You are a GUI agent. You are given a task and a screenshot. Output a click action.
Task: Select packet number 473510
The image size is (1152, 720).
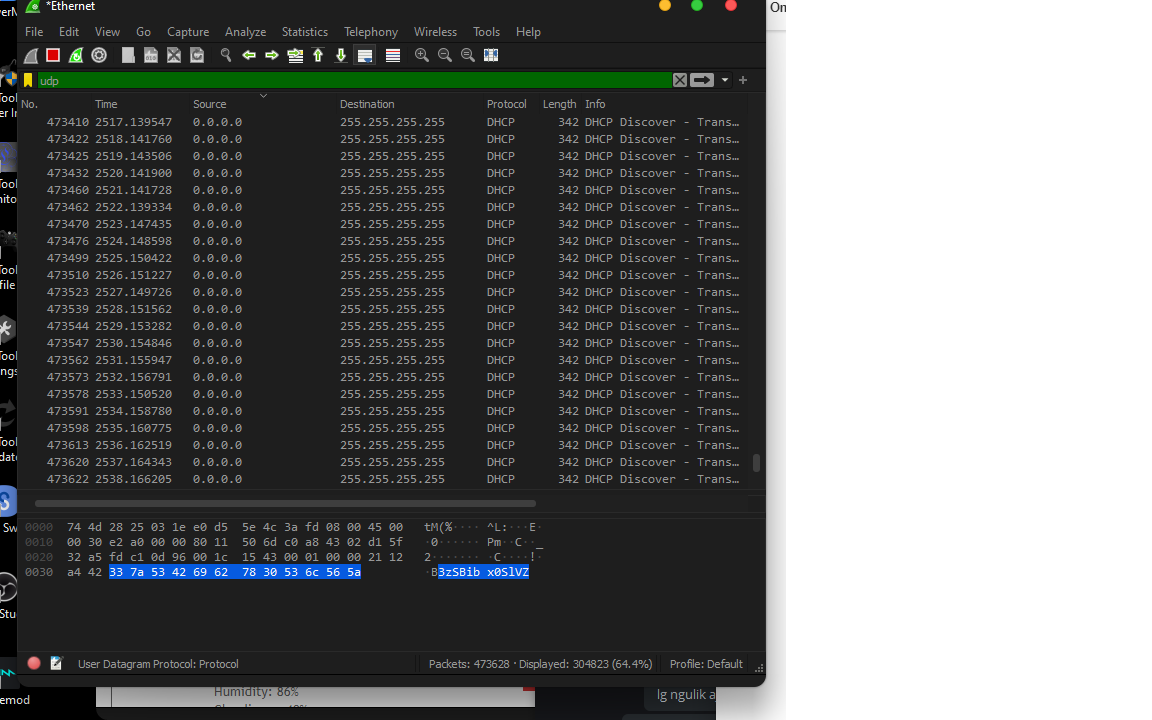pos(382,275)
